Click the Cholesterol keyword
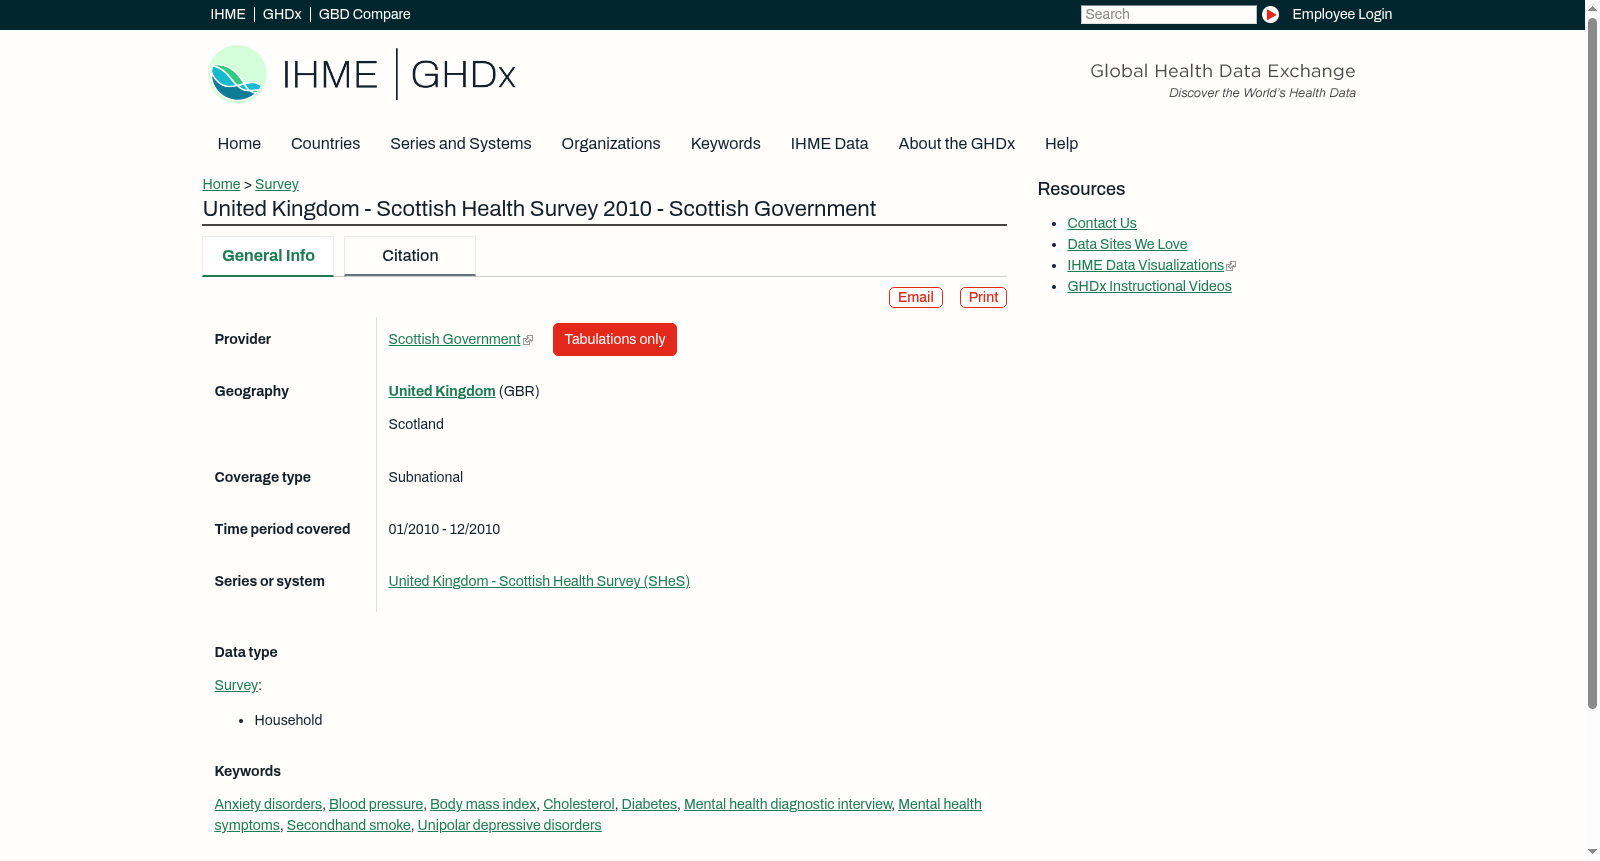The image size is (1600, 861). [x=579, y=804]
